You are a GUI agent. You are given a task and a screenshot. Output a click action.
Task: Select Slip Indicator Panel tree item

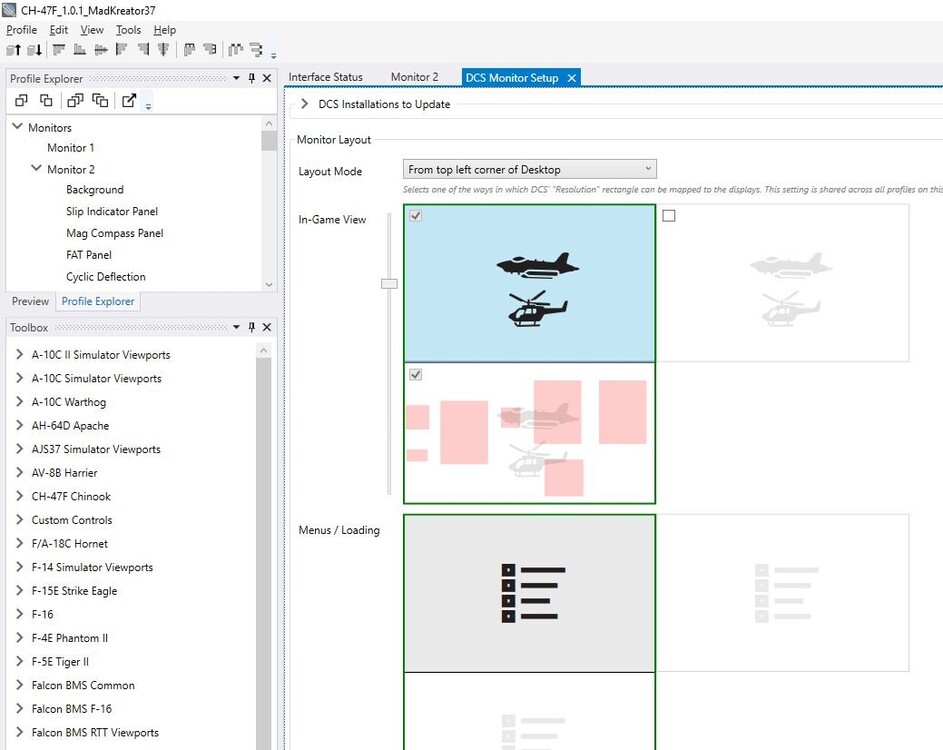(112, 211)
